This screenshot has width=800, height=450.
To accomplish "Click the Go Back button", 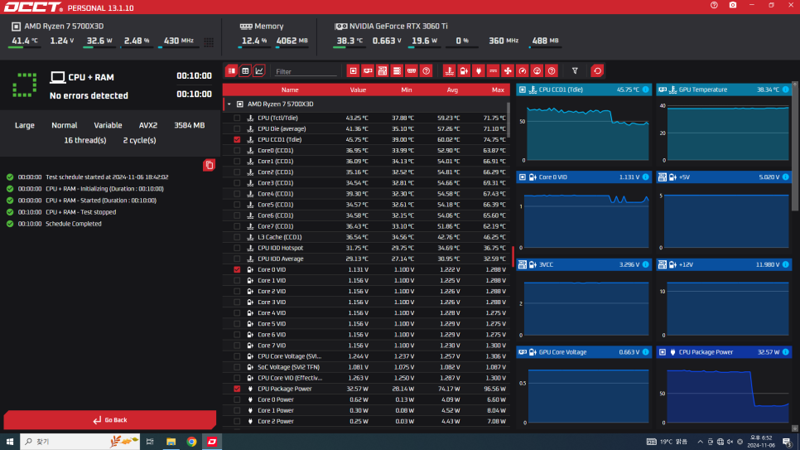I will click(x=110, y=420).
